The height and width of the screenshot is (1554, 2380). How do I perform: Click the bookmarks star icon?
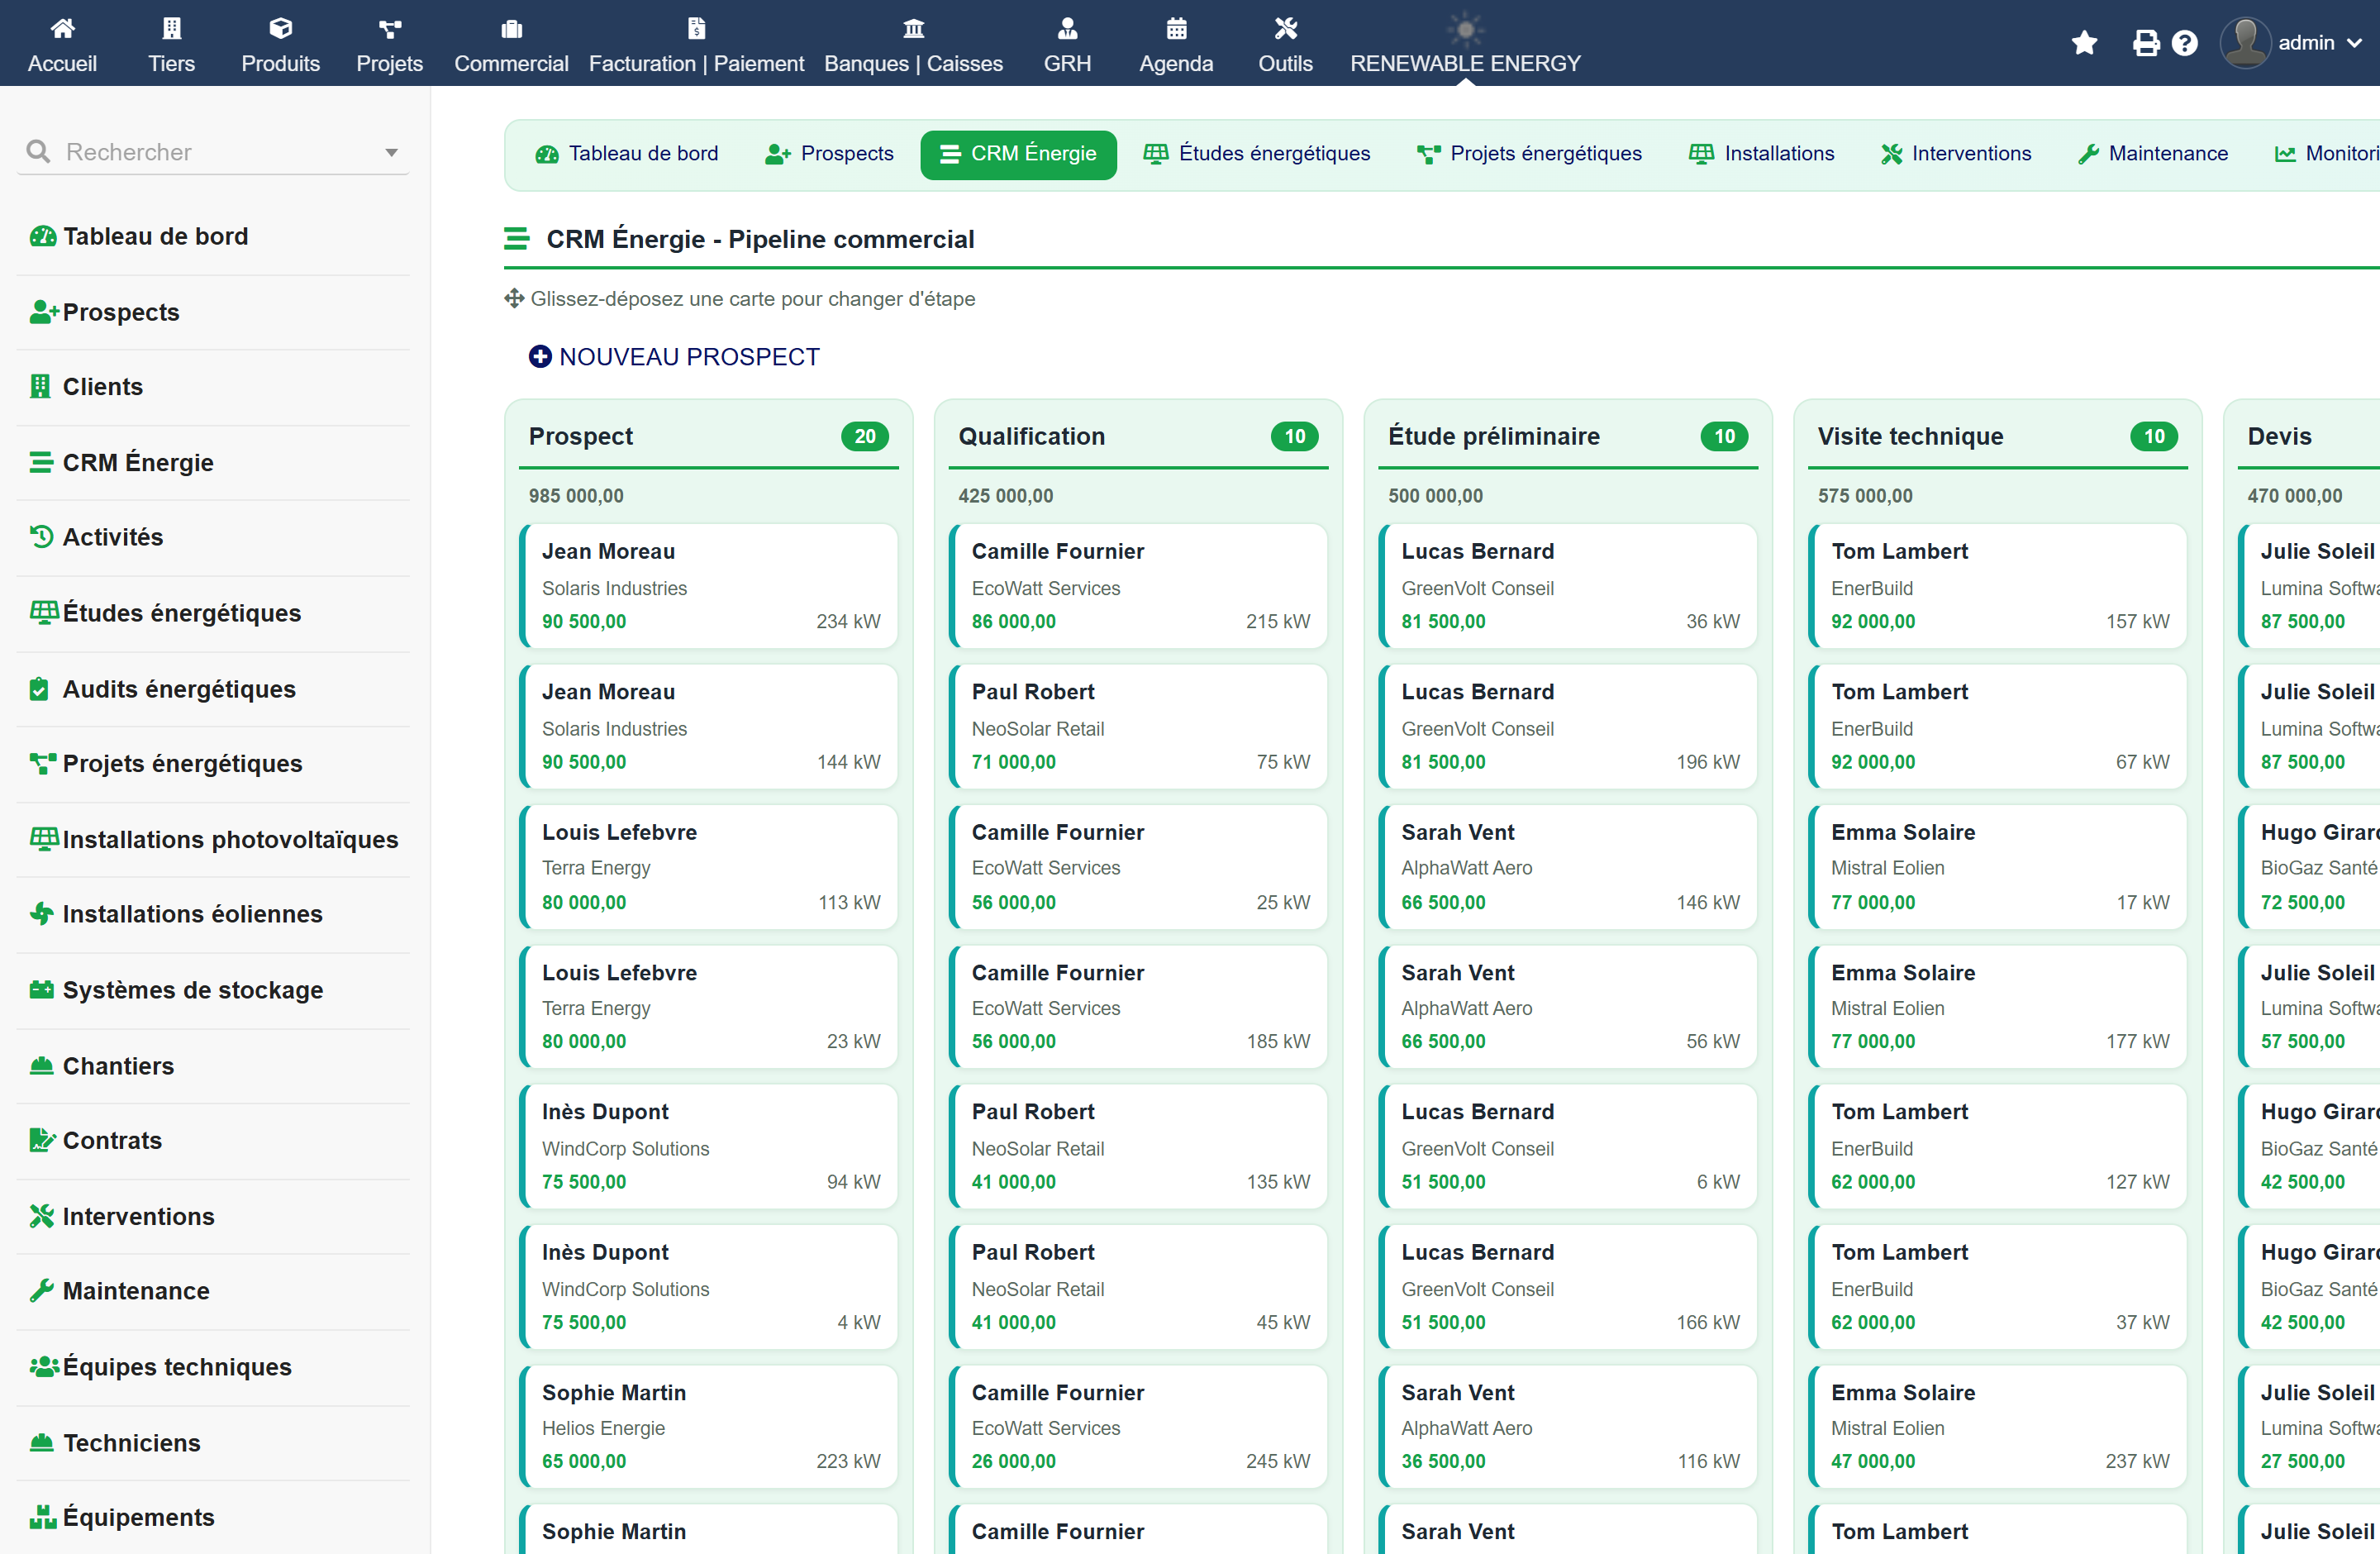click(x=2084, y=43)
